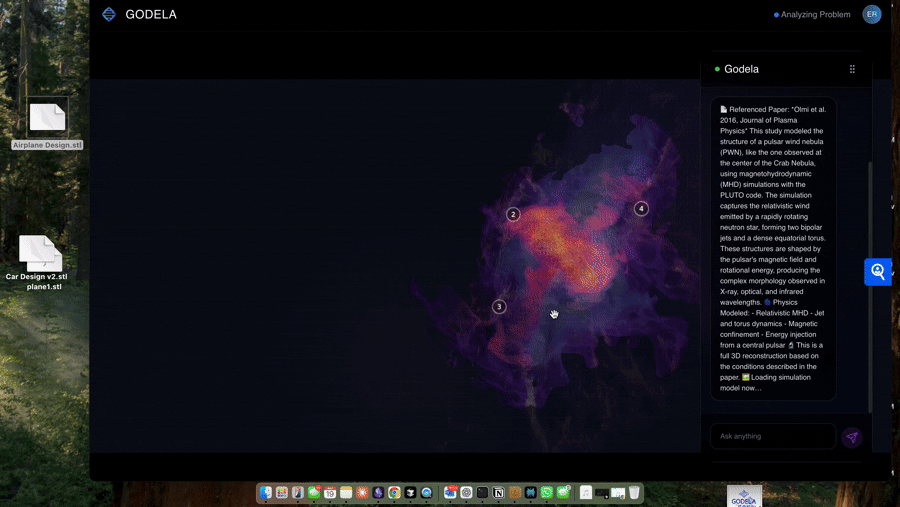This screenshot has width=900, height=507.
Task: Click the Godela logo icon
Action: [109, 14]
